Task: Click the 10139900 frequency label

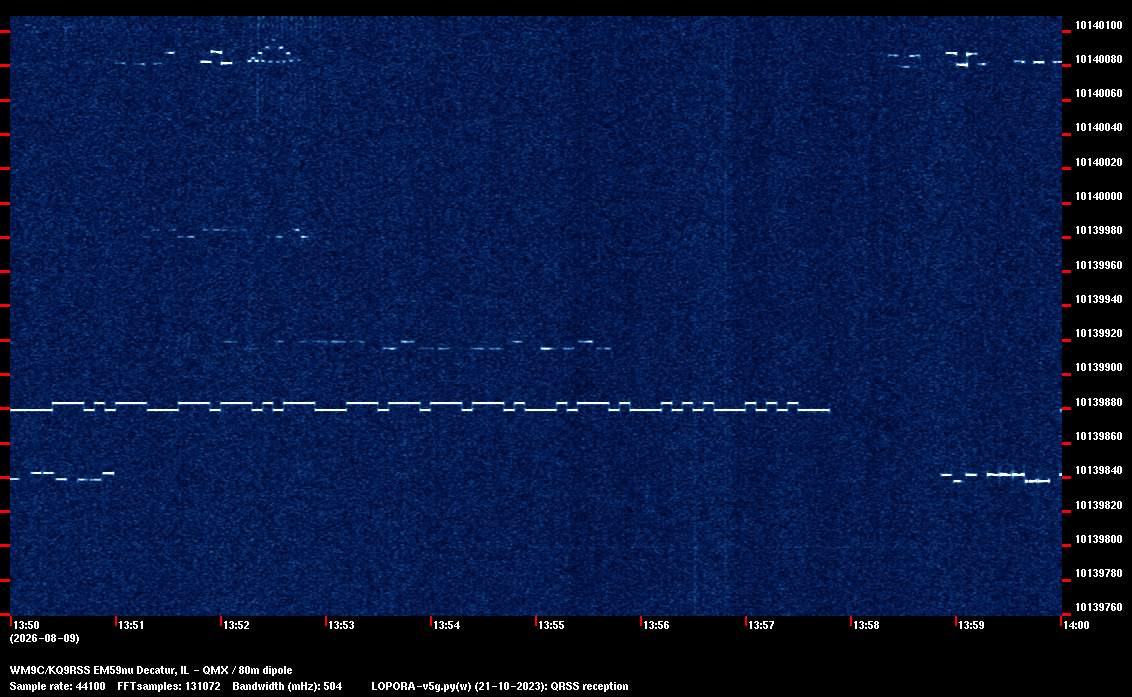Action: [1099, 367]
